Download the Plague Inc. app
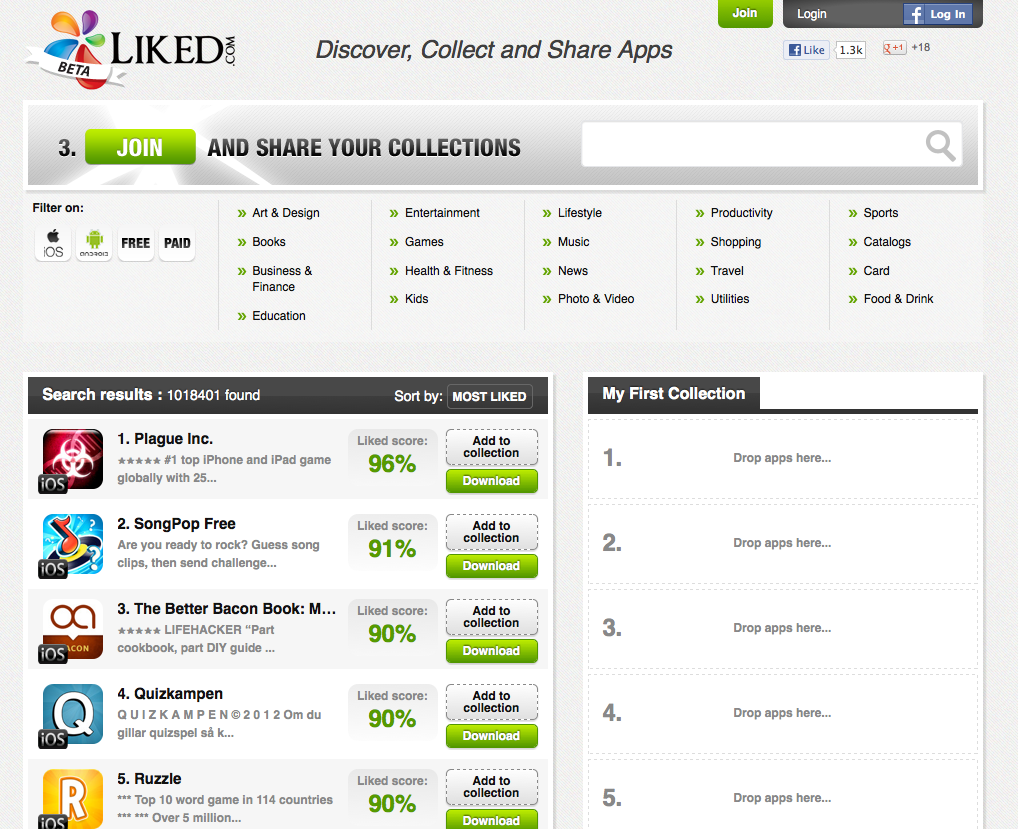This screenshot has width=1018, height=829. click(x=491, y=481)
